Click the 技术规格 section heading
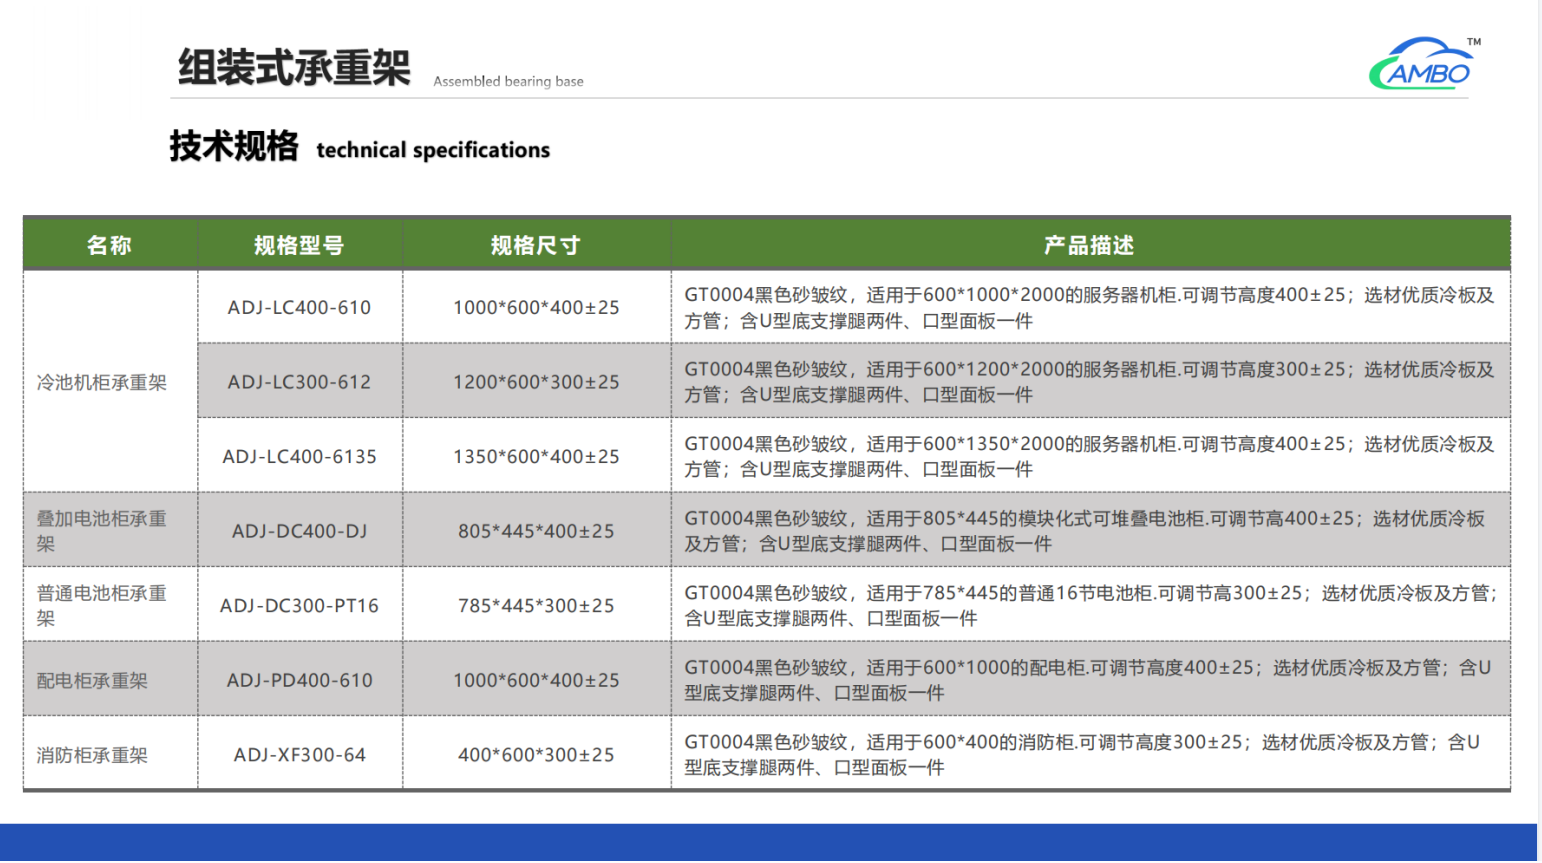 click(233, 146)
